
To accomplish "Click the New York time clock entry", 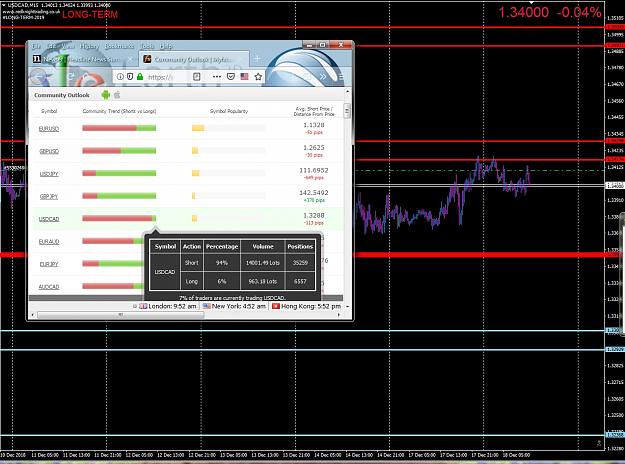I will [234, 306].
